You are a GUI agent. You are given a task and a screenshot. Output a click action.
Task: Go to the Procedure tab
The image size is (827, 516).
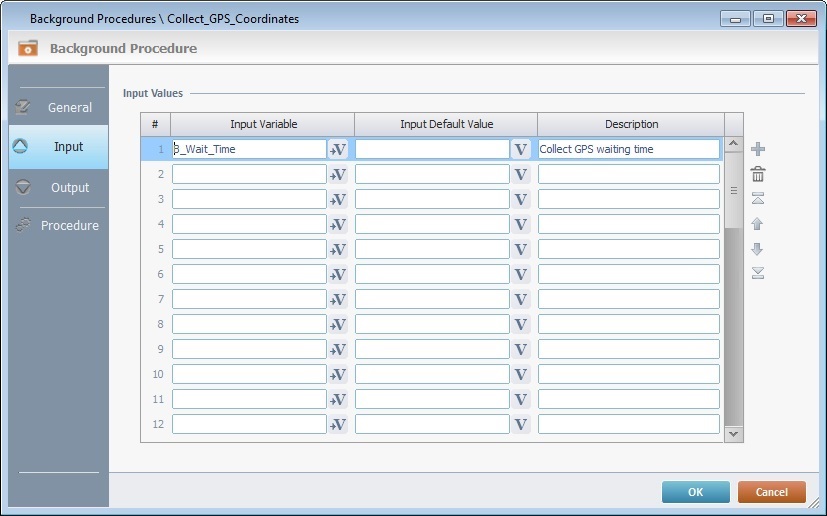tap(58, 226)
